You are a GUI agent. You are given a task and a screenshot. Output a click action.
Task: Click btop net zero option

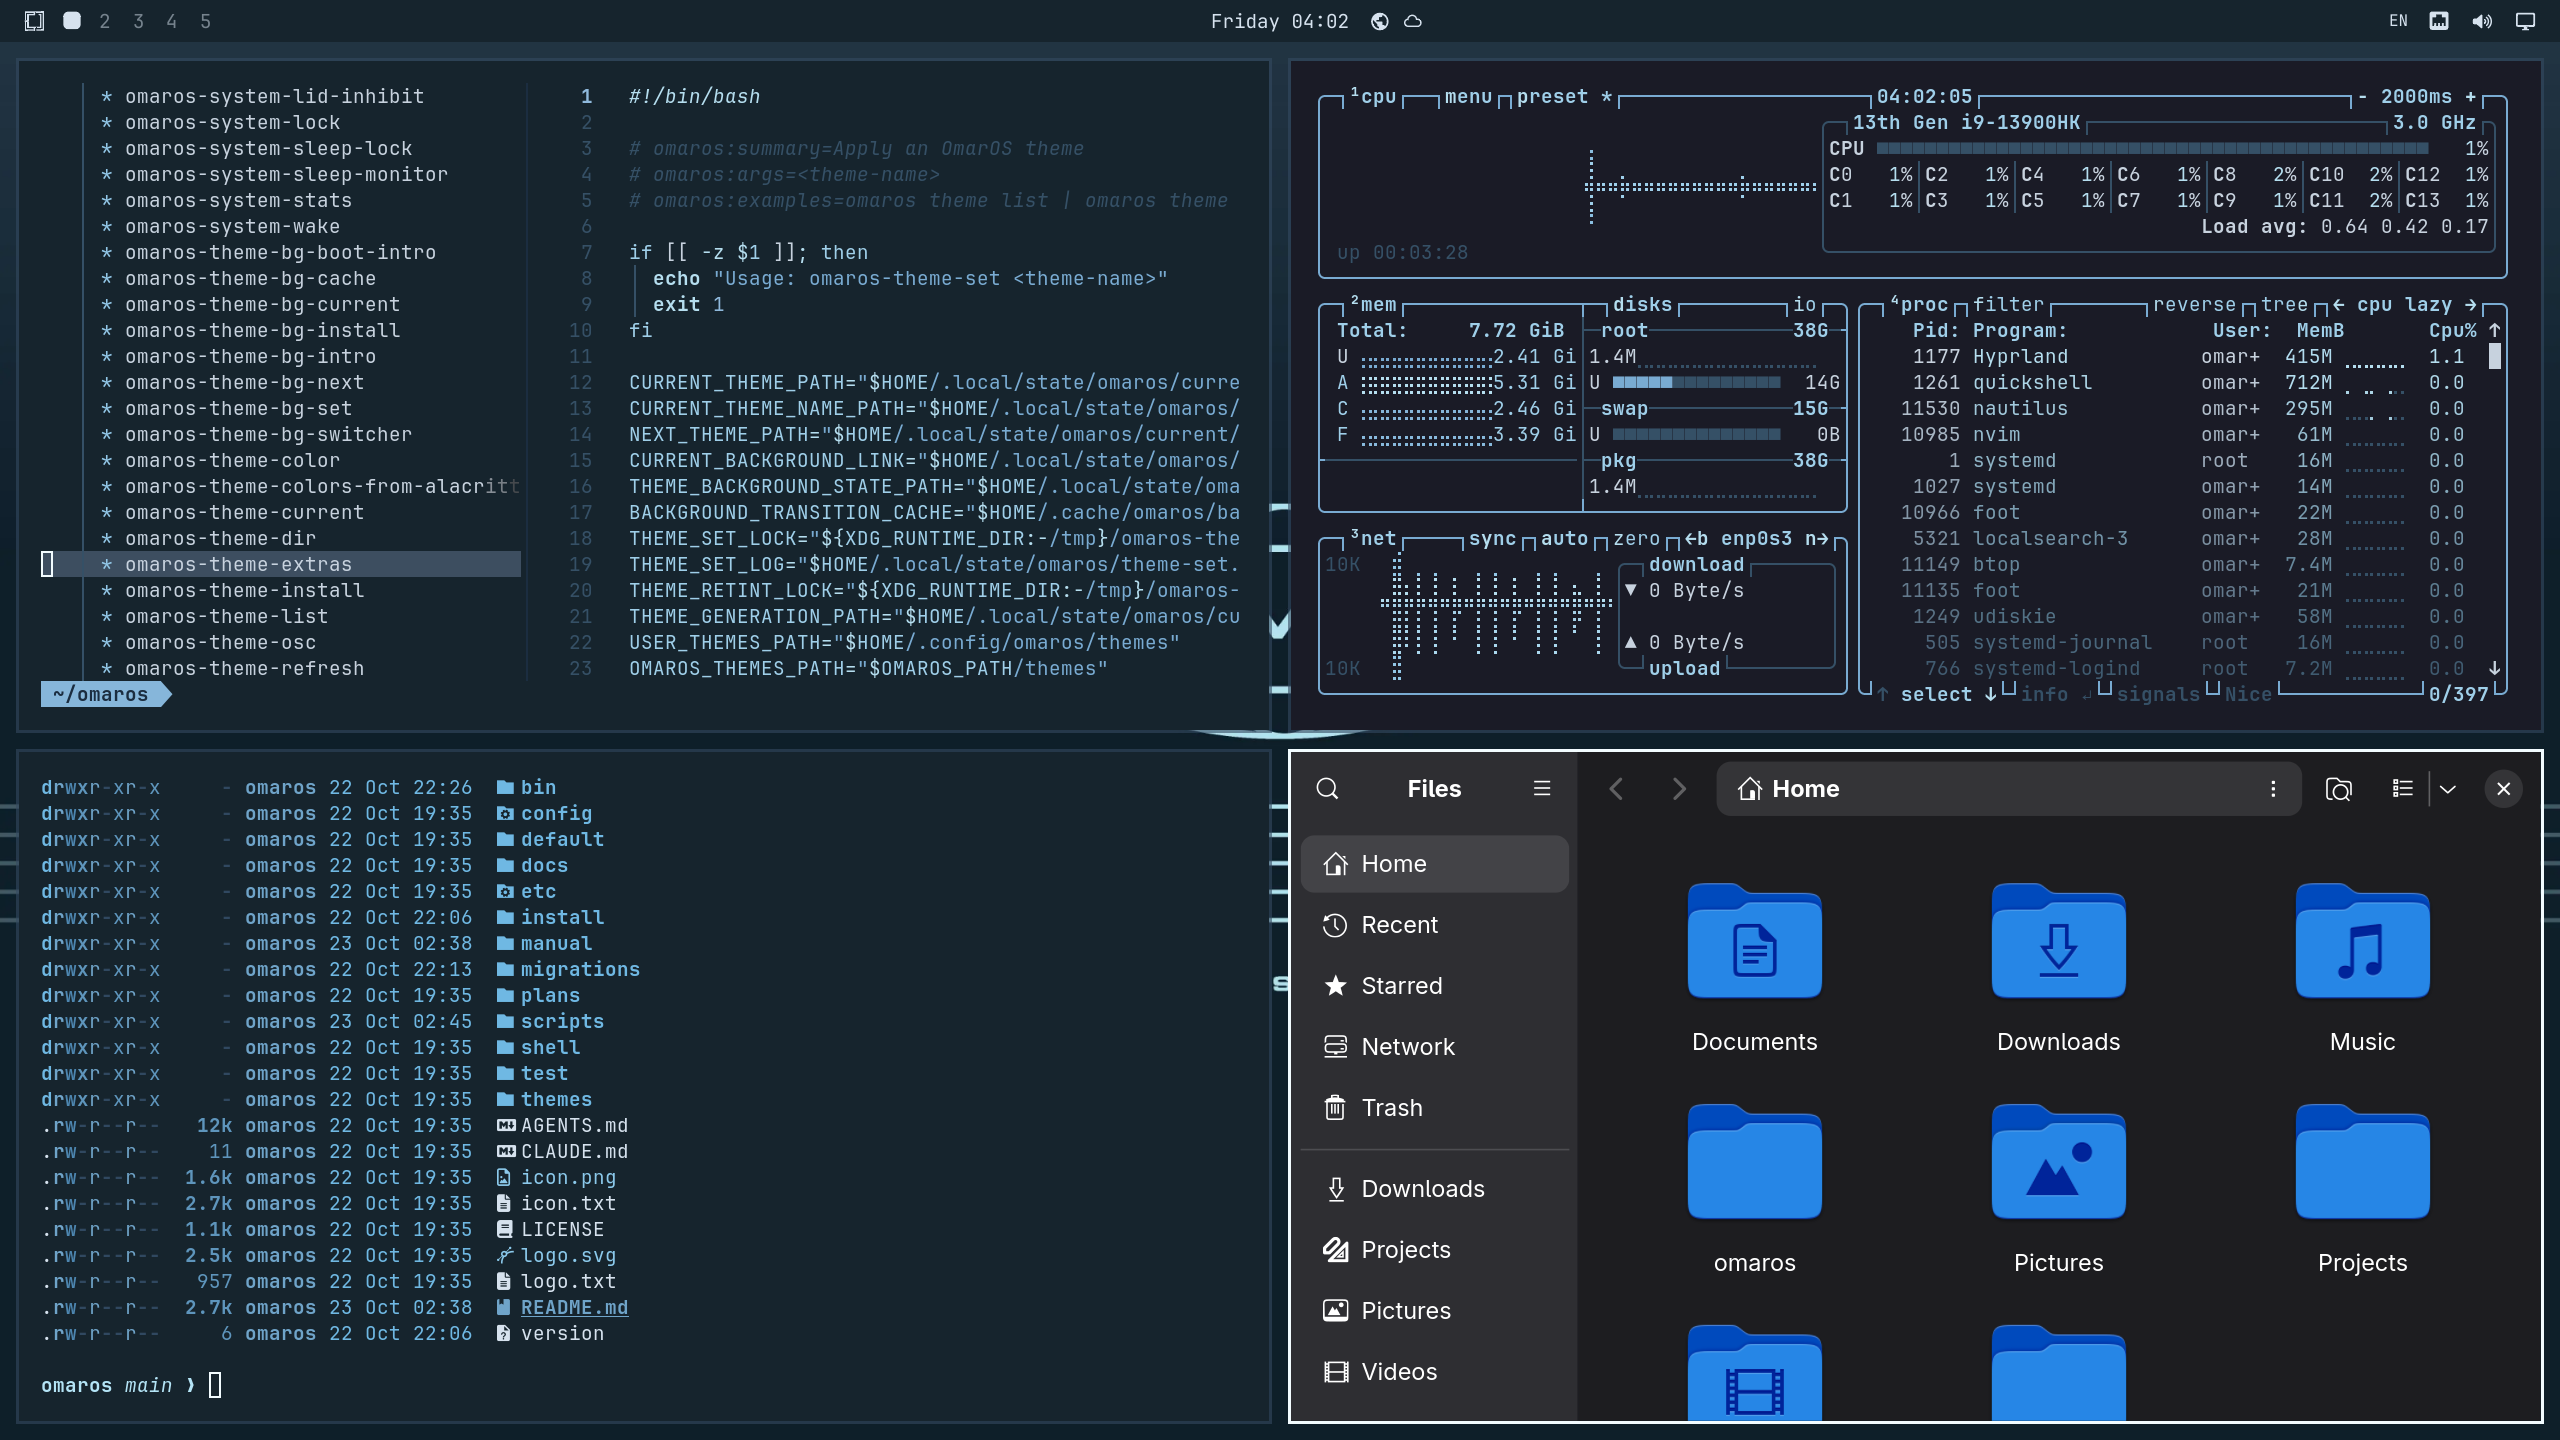tap(1636, 539)
